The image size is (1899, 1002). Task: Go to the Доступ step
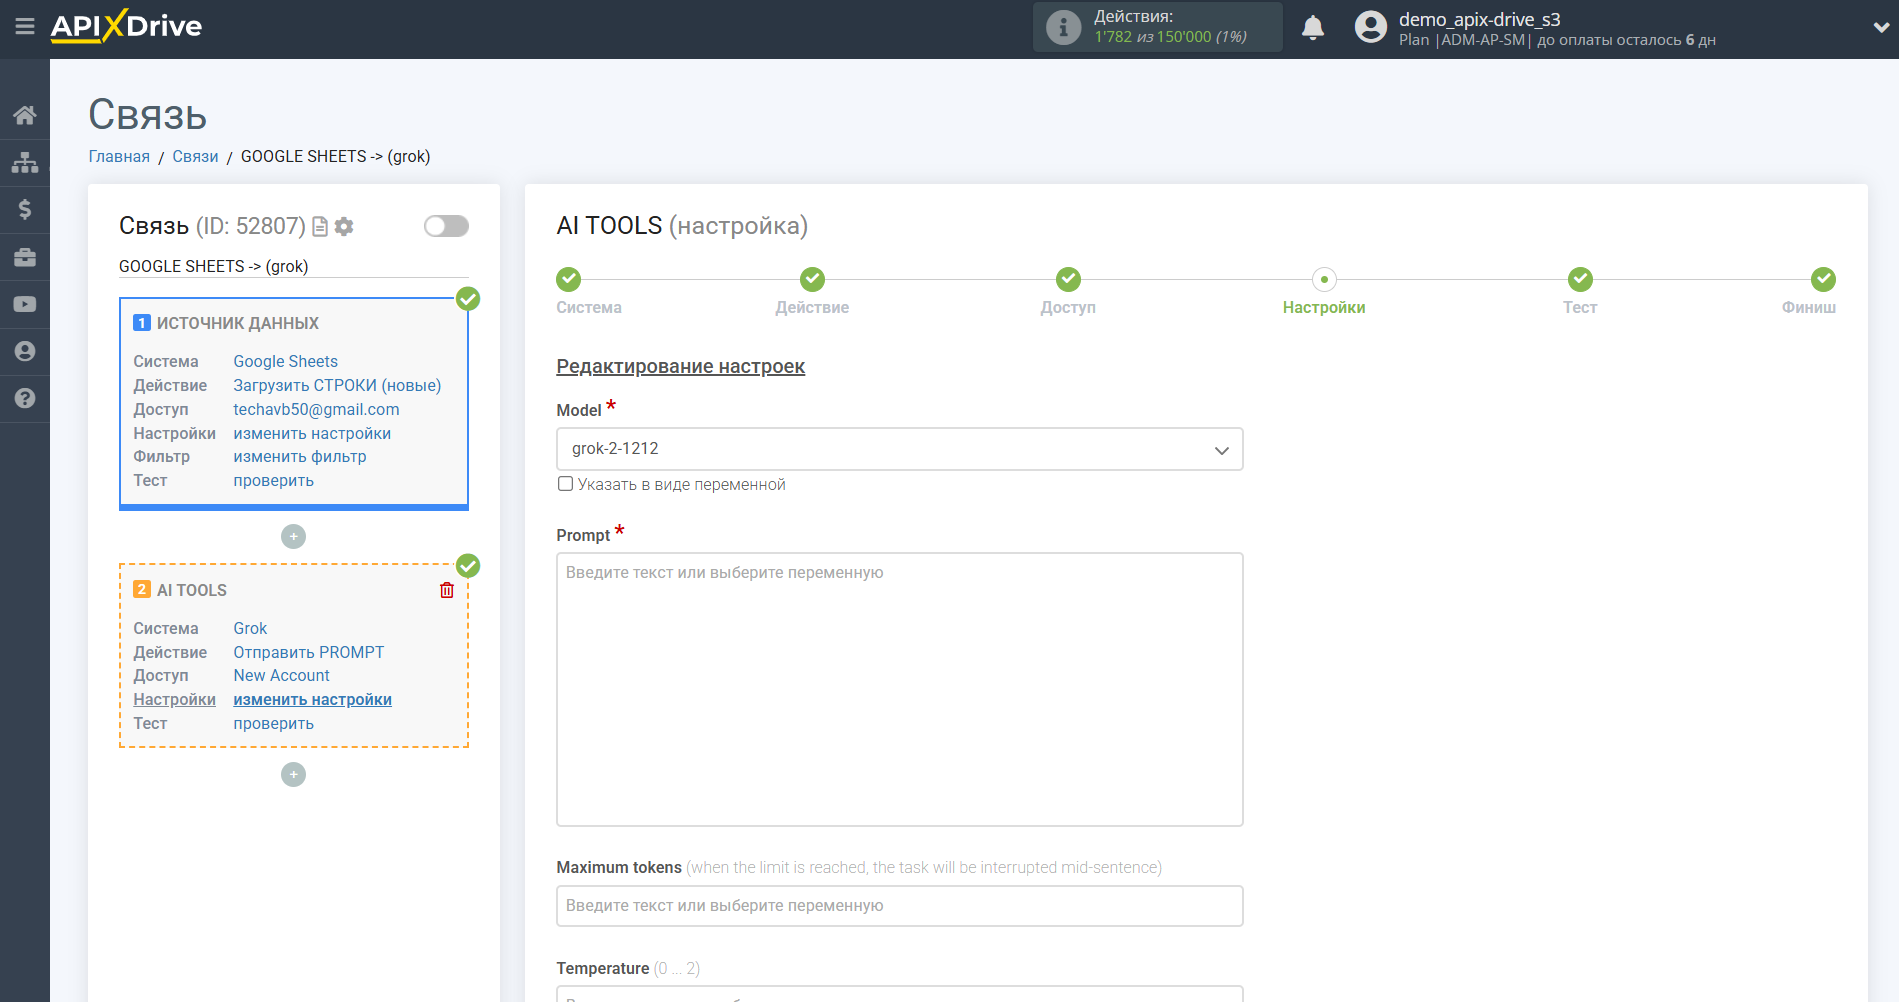[x=1068, y=280]
